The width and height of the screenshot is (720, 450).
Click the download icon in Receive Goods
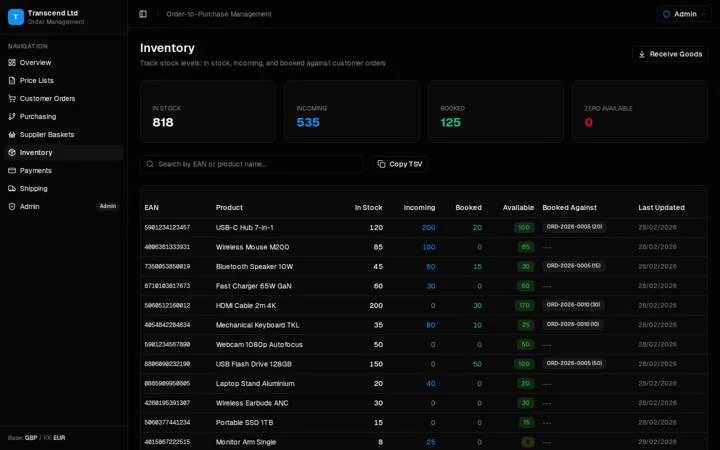click(x=642, y=54)
